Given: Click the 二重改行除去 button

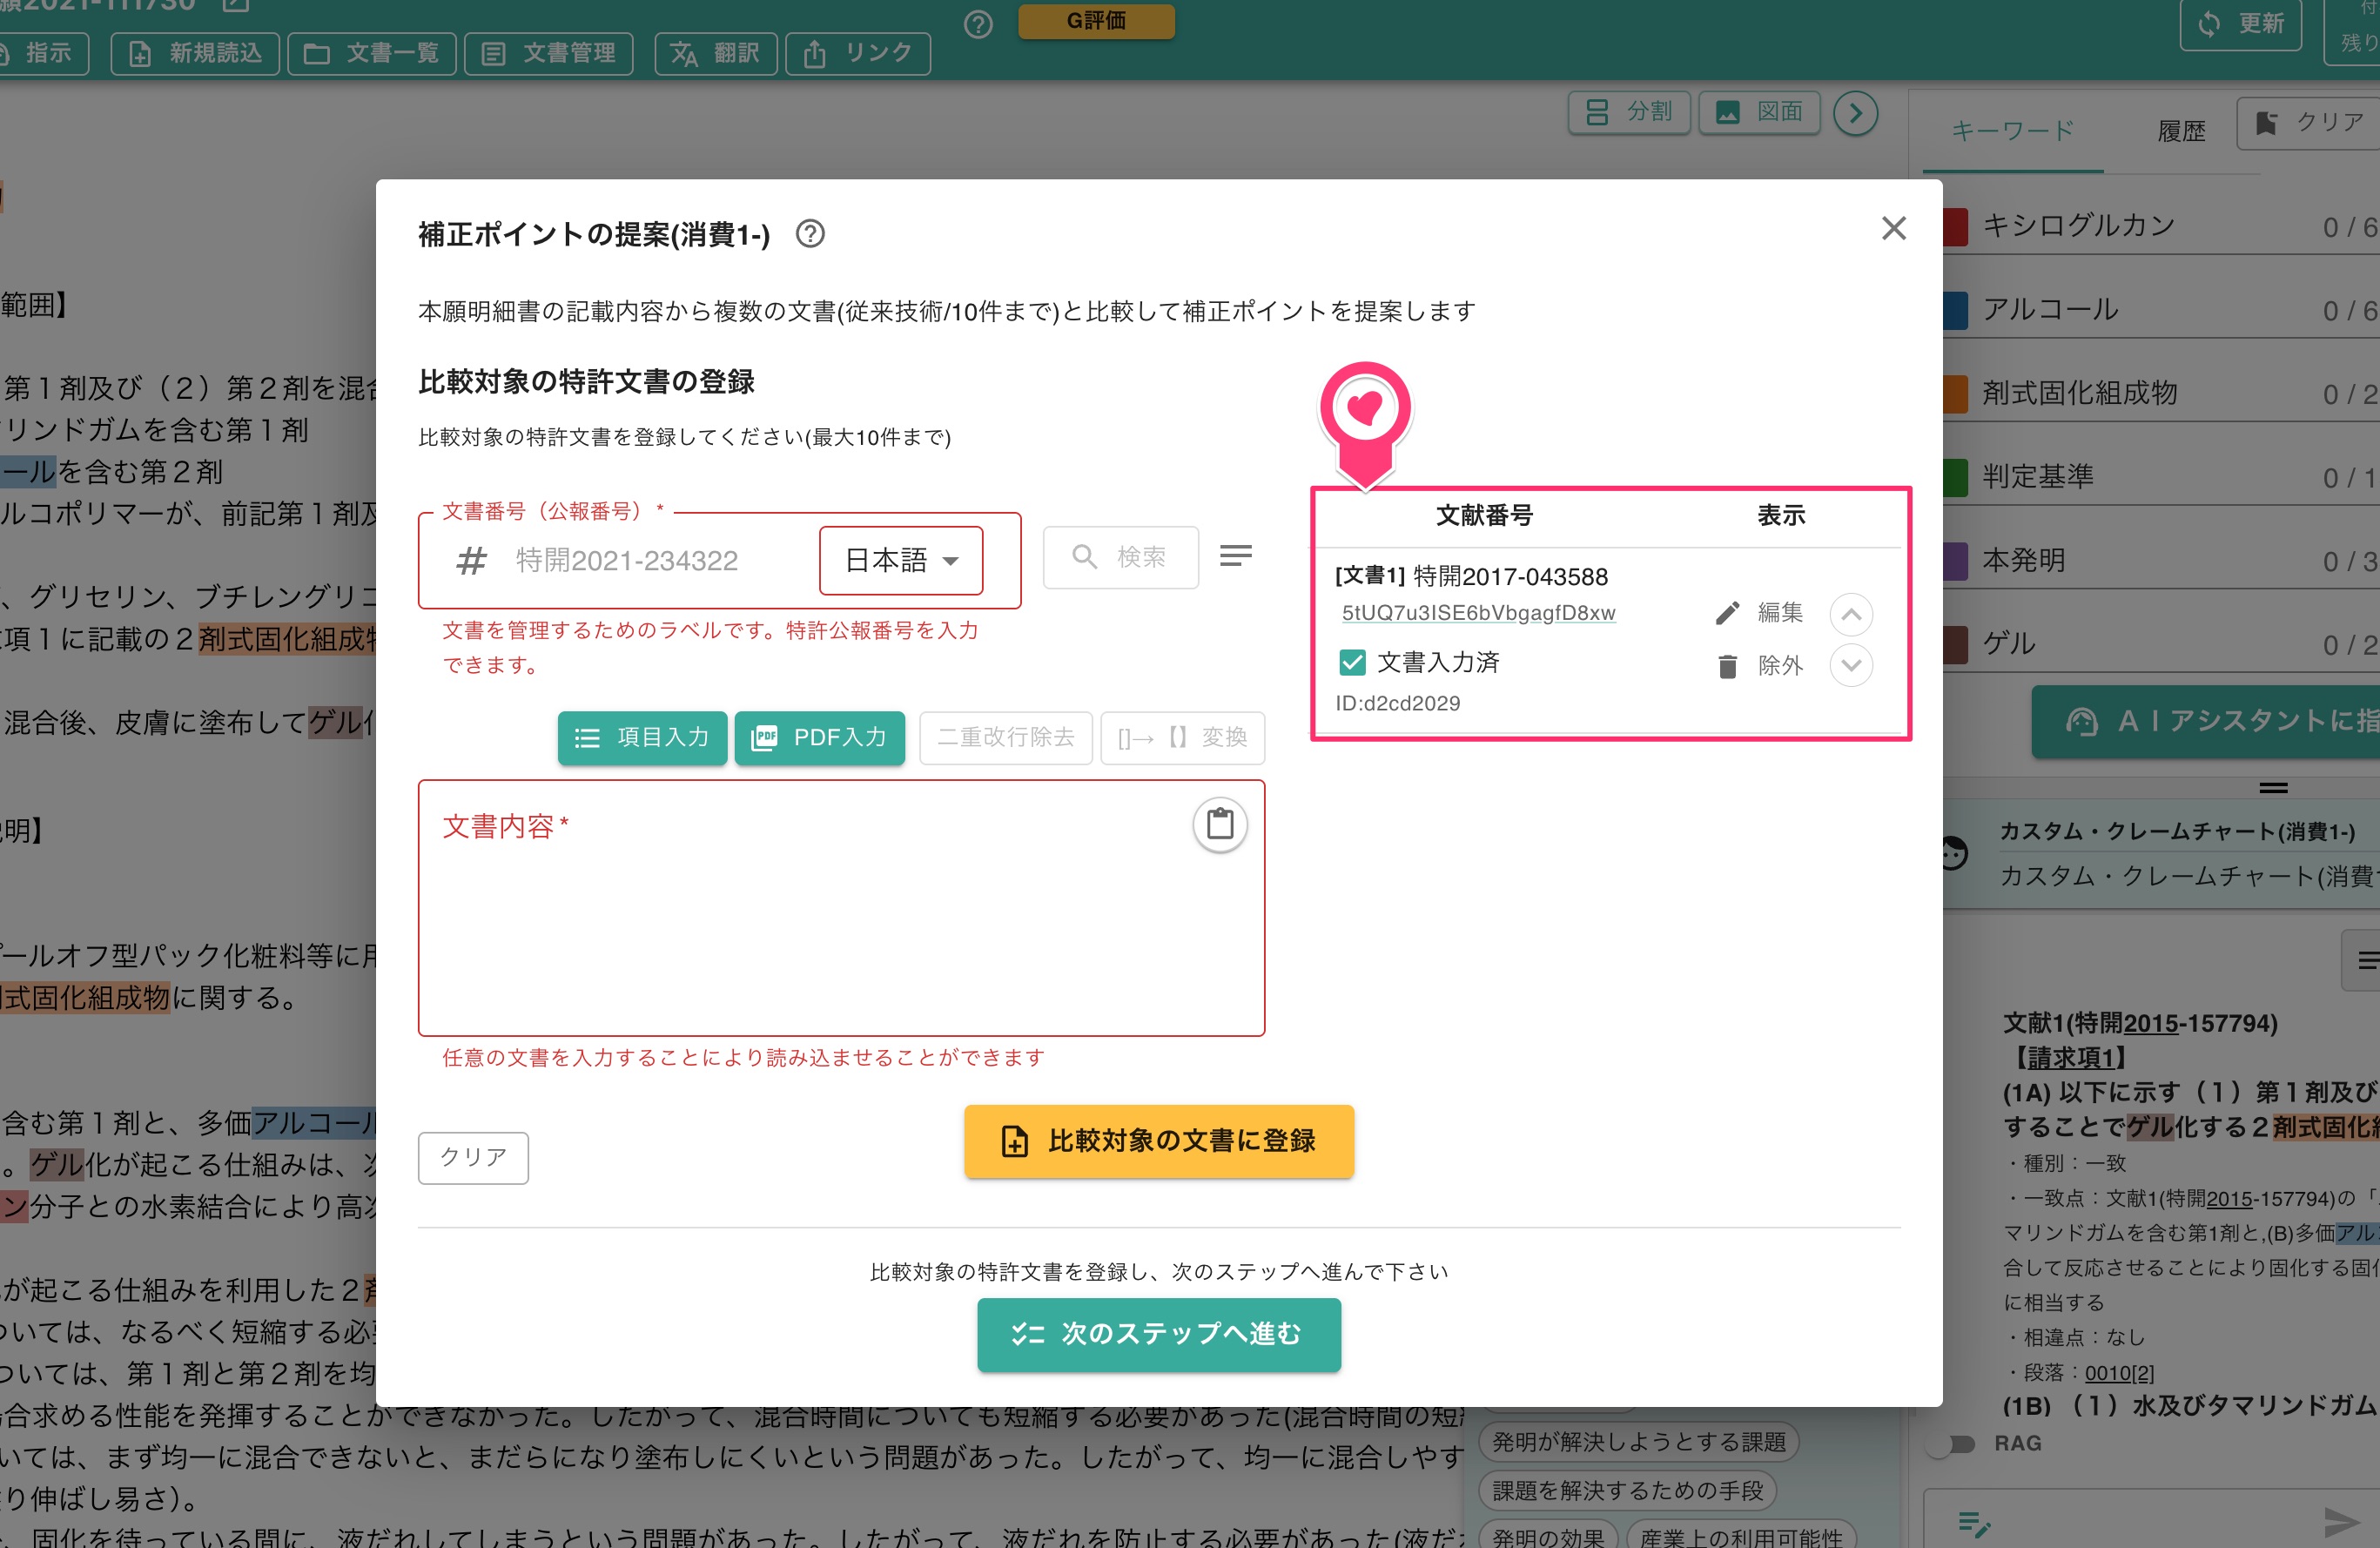Looking at the screenshot, I should (x=1005, y=738).
